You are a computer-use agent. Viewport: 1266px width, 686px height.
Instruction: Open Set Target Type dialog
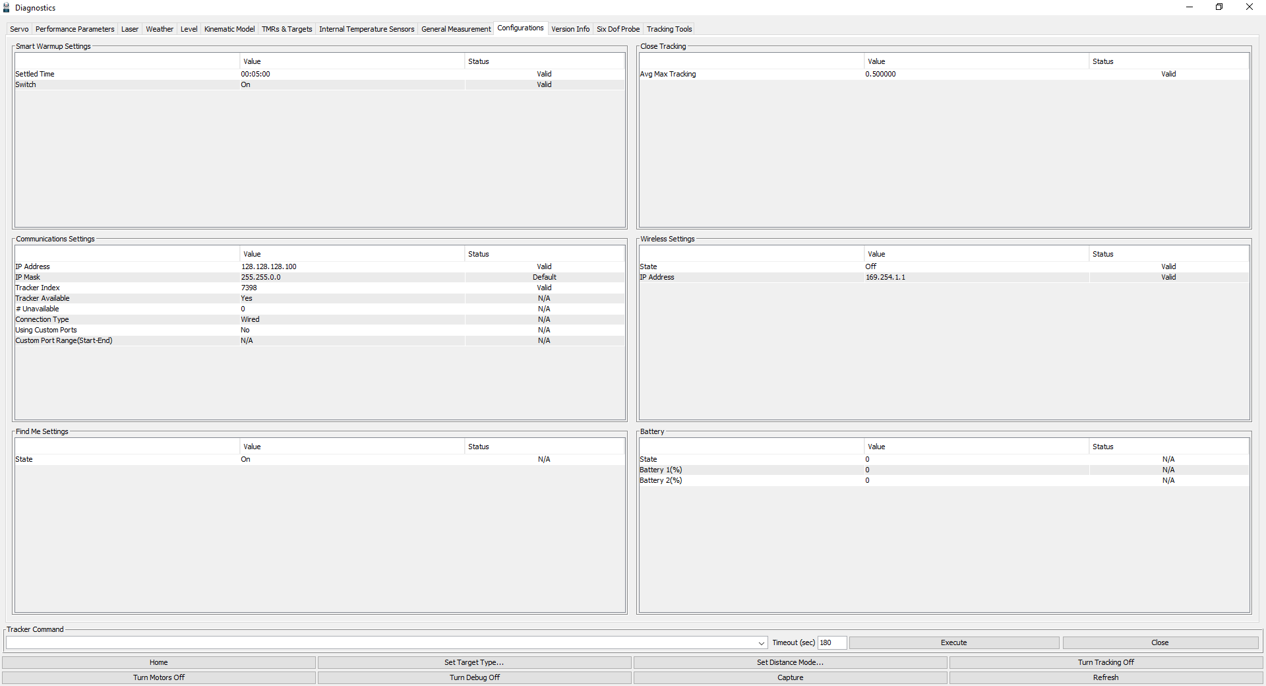pos(474,662)
